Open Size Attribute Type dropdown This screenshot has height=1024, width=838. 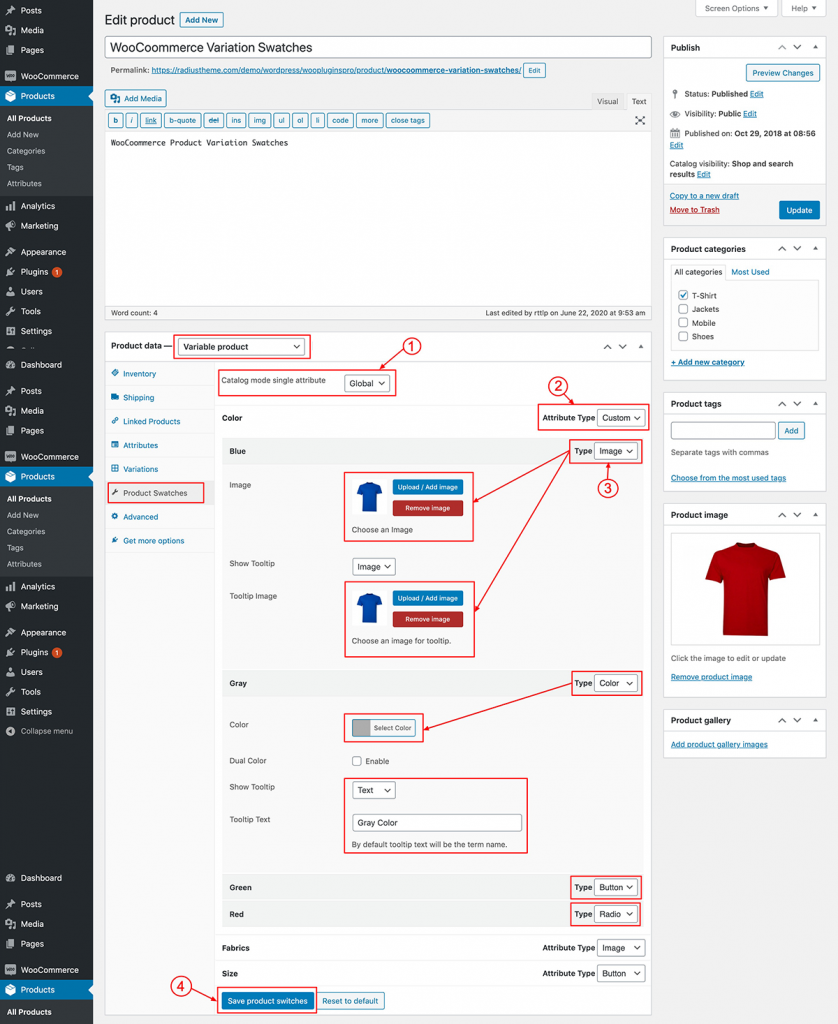click(621, 973)
